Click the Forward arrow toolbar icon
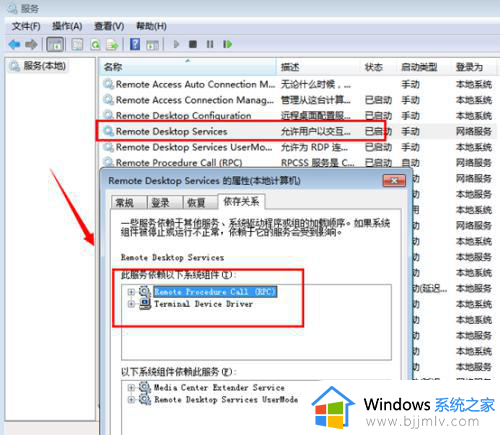This screenshot has width=500, height=435. 32,44
